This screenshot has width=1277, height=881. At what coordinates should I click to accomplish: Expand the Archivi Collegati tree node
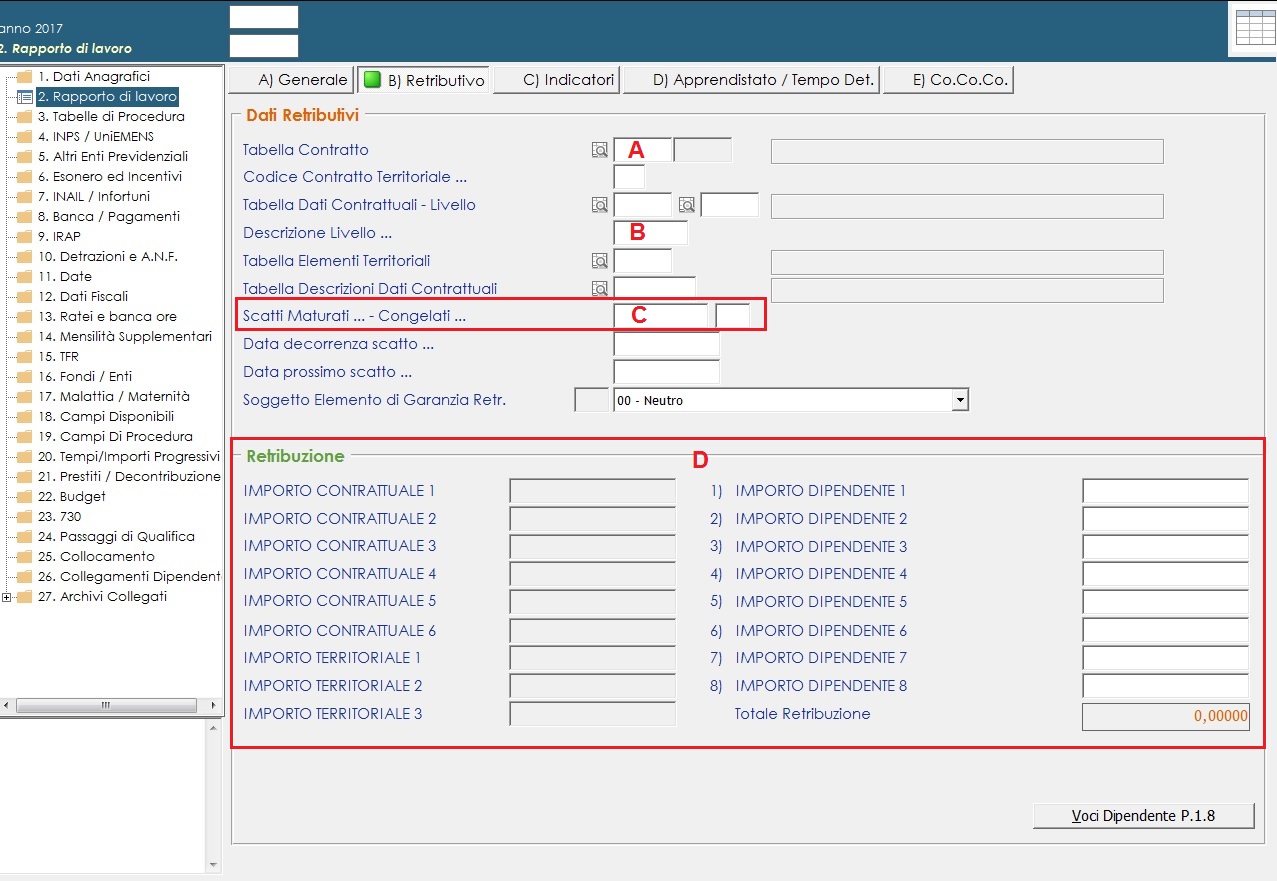[x=8, y=597]
